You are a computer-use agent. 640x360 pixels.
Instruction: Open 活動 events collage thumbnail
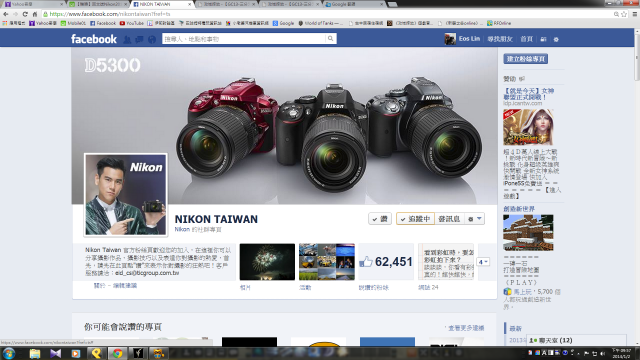[327, 262]
